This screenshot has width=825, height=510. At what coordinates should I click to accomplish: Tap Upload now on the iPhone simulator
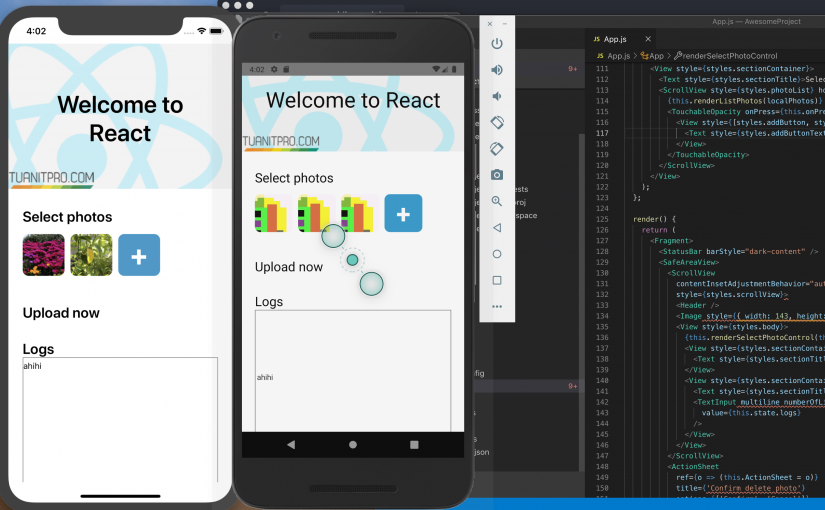click(x=61, y=313)
